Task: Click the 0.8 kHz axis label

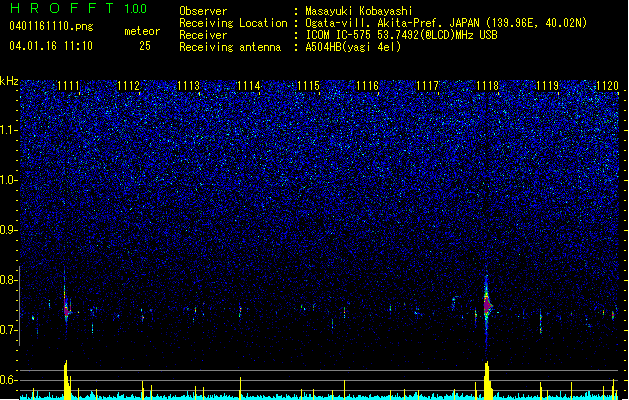Action: (9, 280)
